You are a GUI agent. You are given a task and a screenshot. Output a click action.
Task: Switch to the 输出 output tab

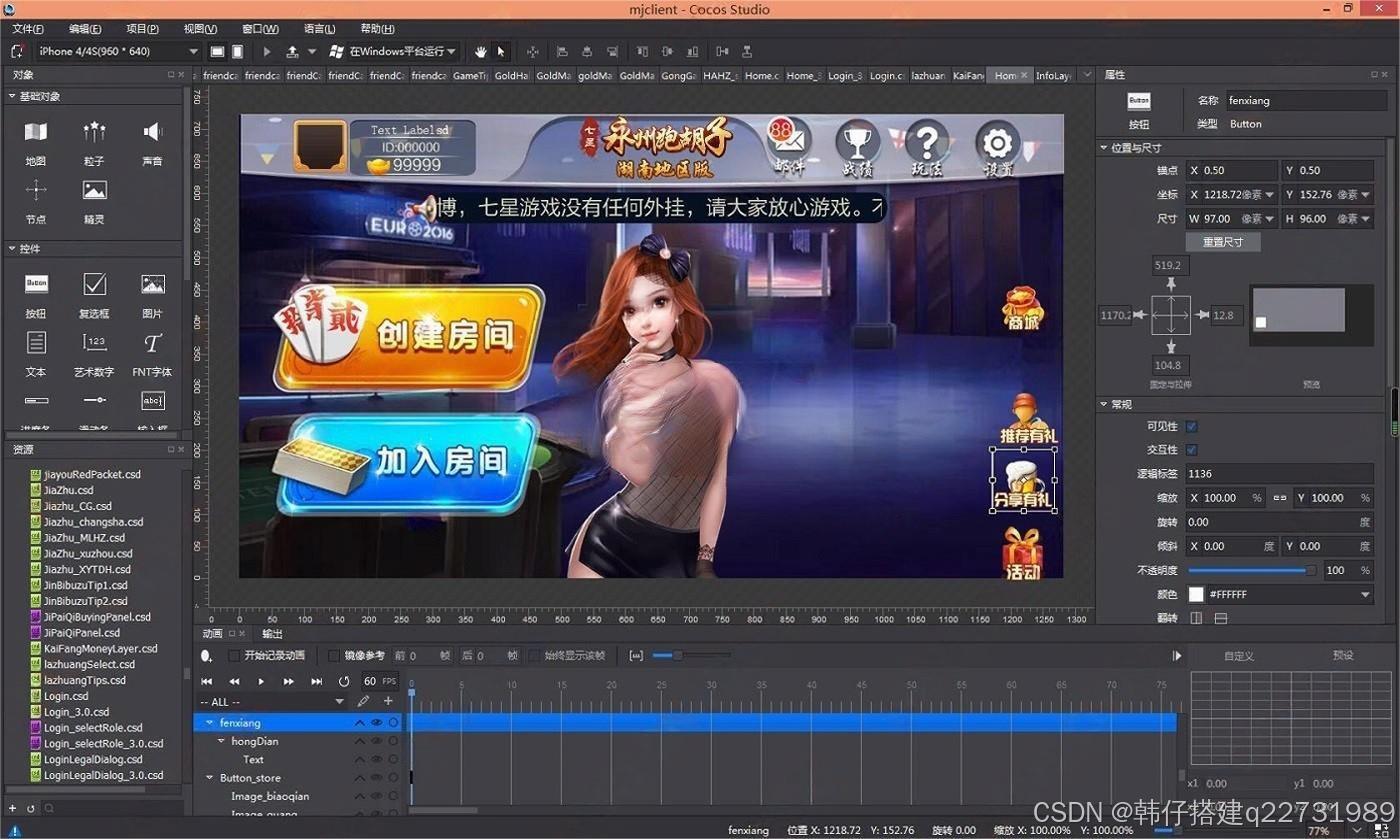[x=272, y=634]
